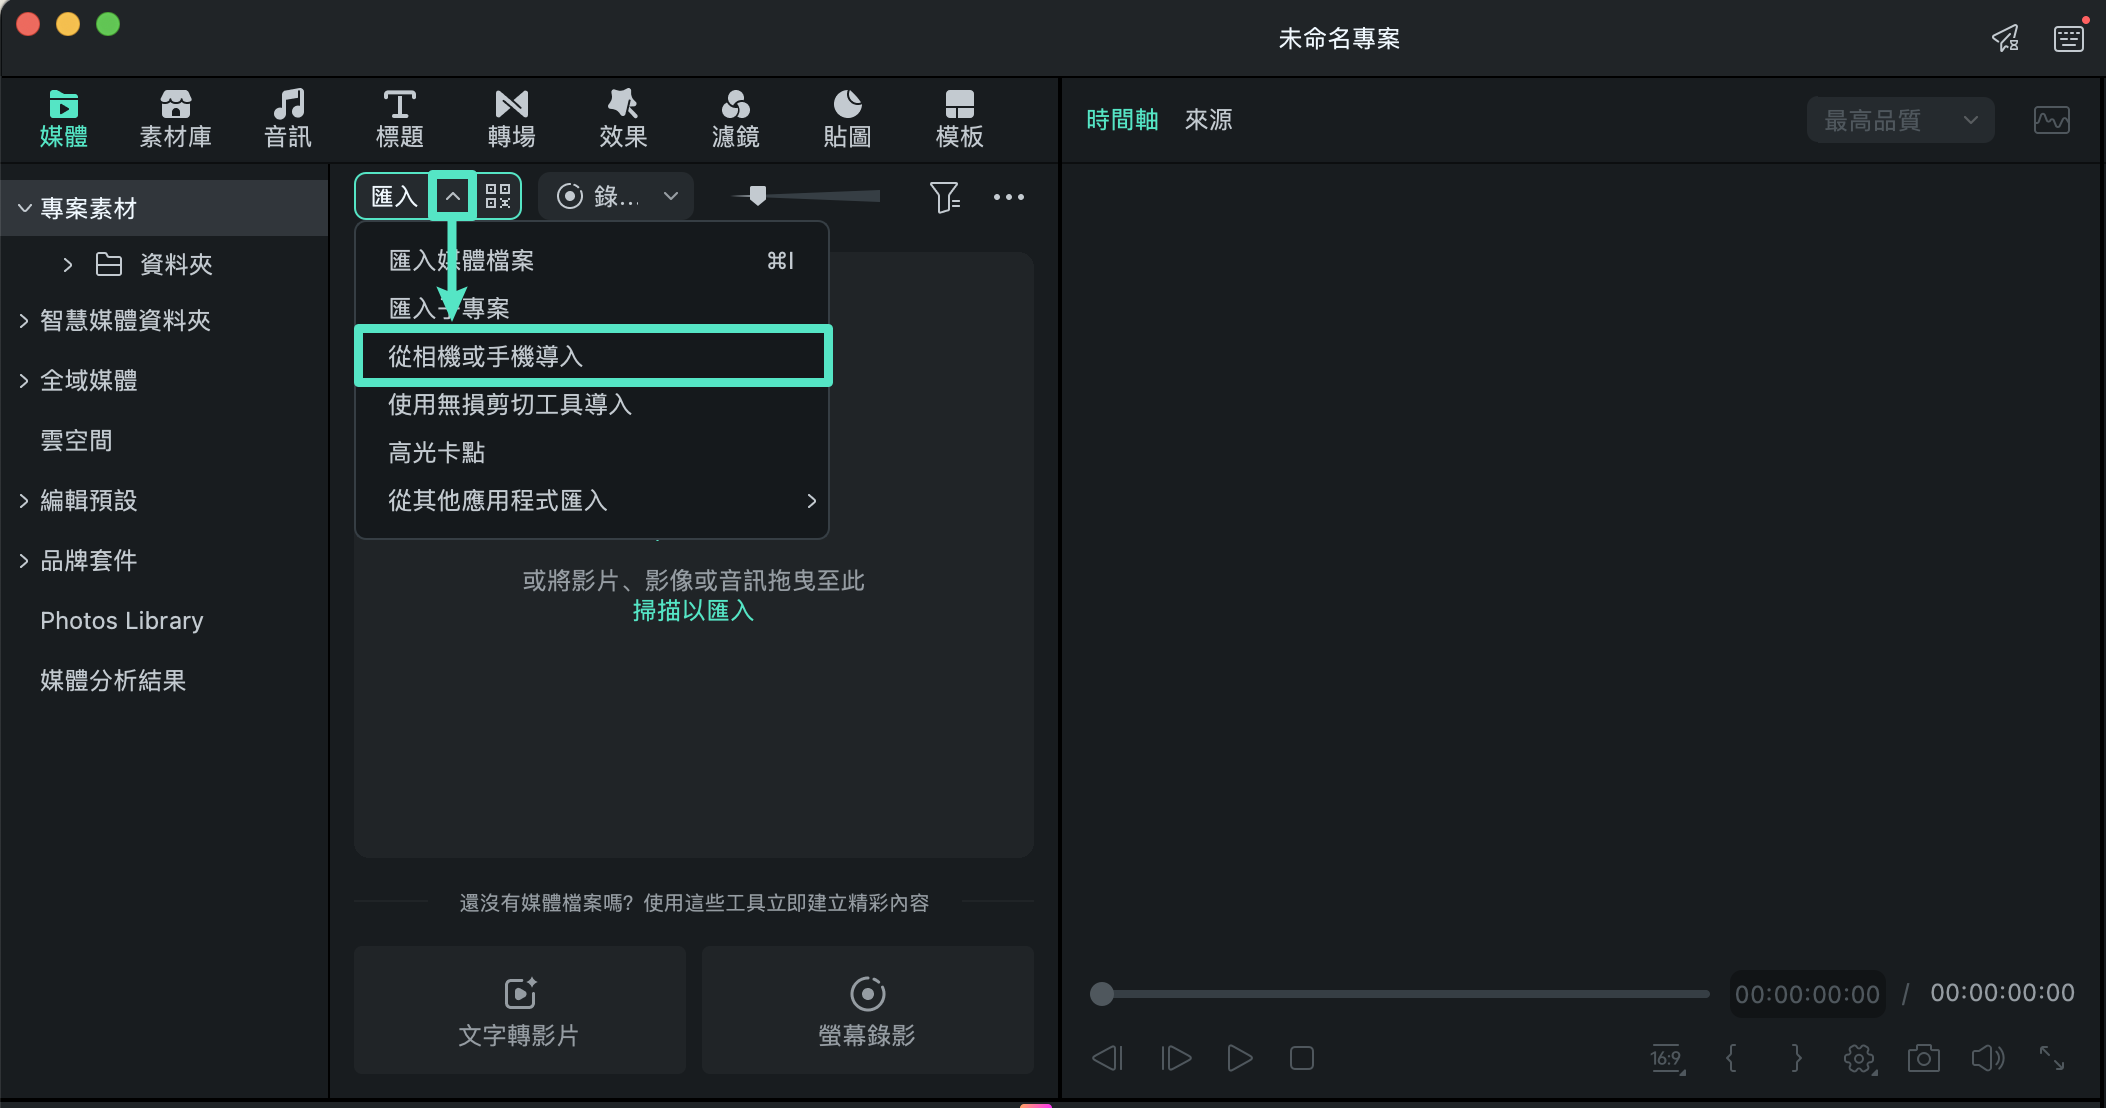Image resolution: width=2106 pixels, height=1108 pixels.
Task: Click the mark-out right brace icon
Action: point(1796,1058)
